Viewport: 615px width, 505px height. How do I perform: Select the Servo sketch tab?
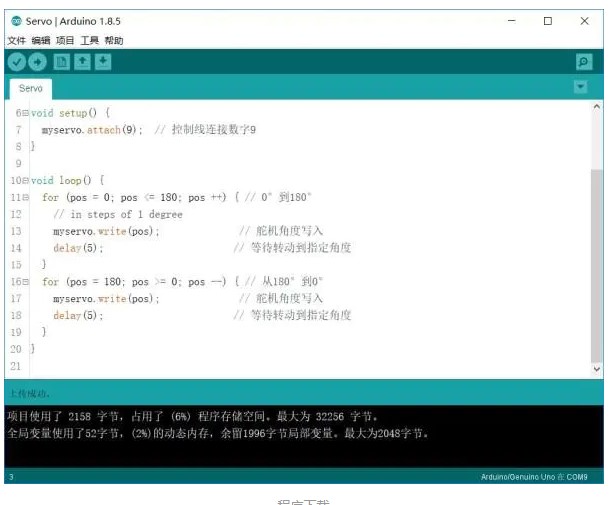(31, 88)
